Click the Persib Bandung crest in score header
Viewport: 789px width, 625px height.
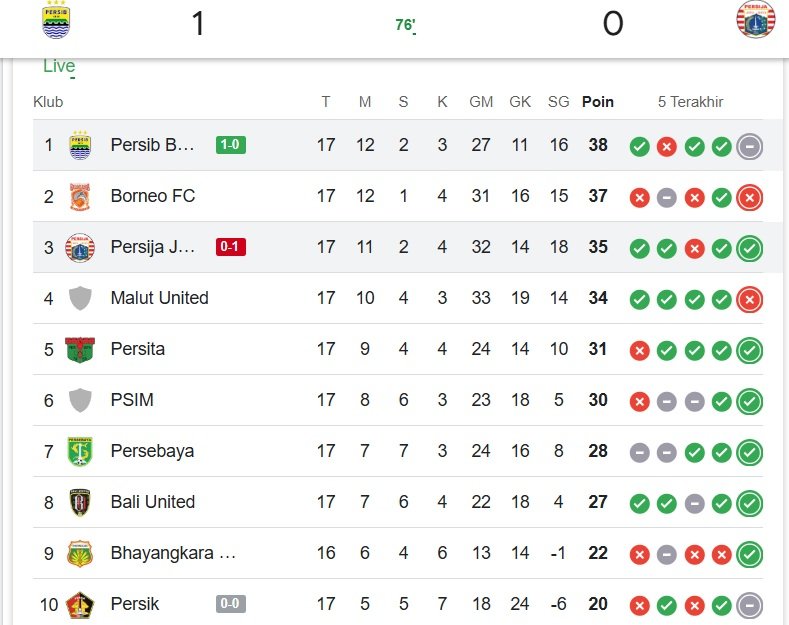(56, 21)
